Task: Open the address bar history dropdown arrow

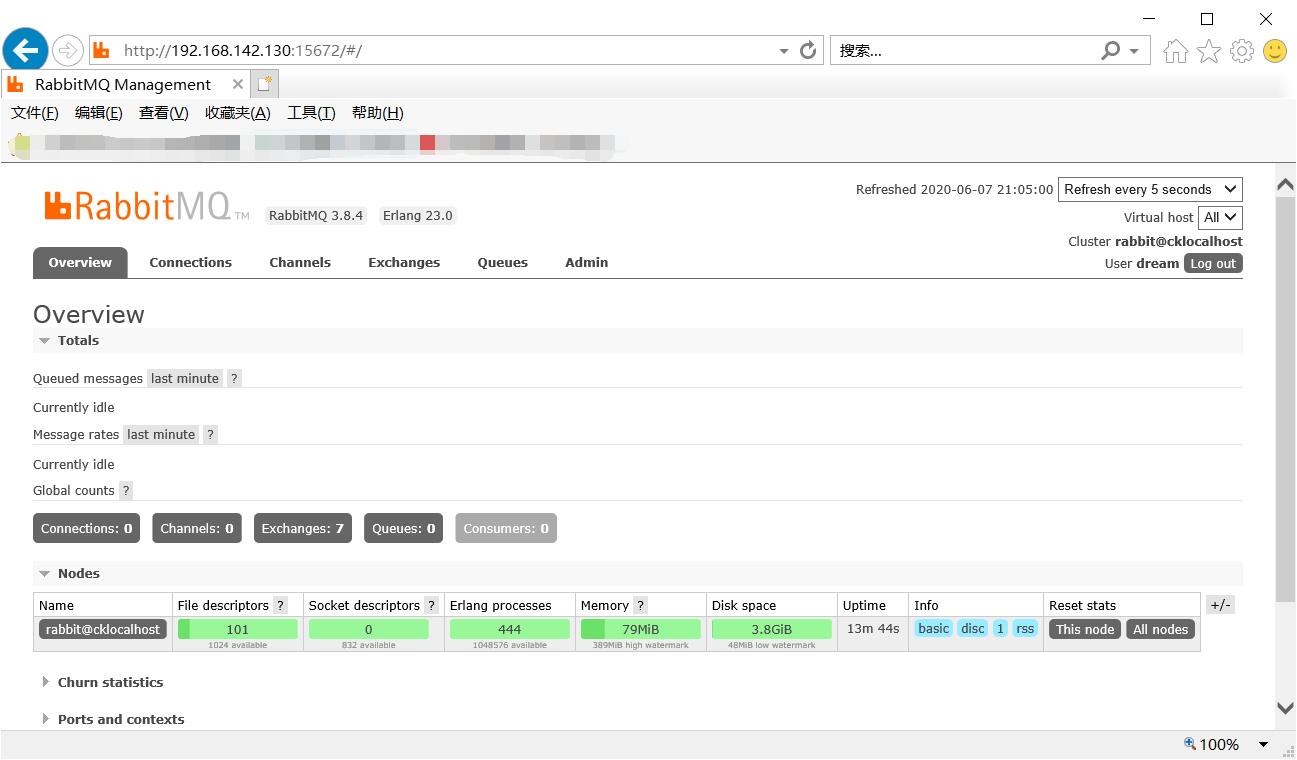Action: (784, 51)
